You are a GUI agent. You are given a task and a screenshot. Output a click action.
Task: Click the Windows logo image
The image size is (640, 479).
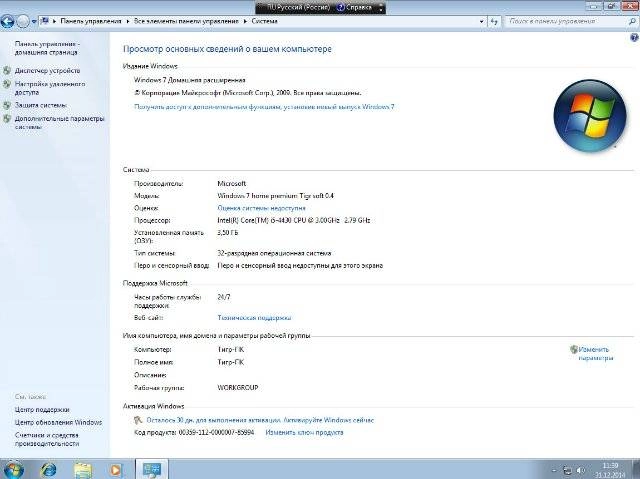coord(590,116)
